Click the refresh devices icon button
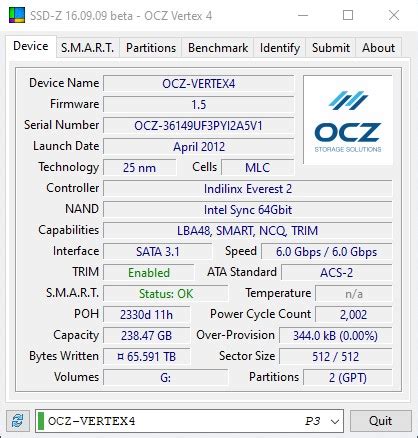The width and height of the screenshot is (418, 438). (x=18, y=421)
